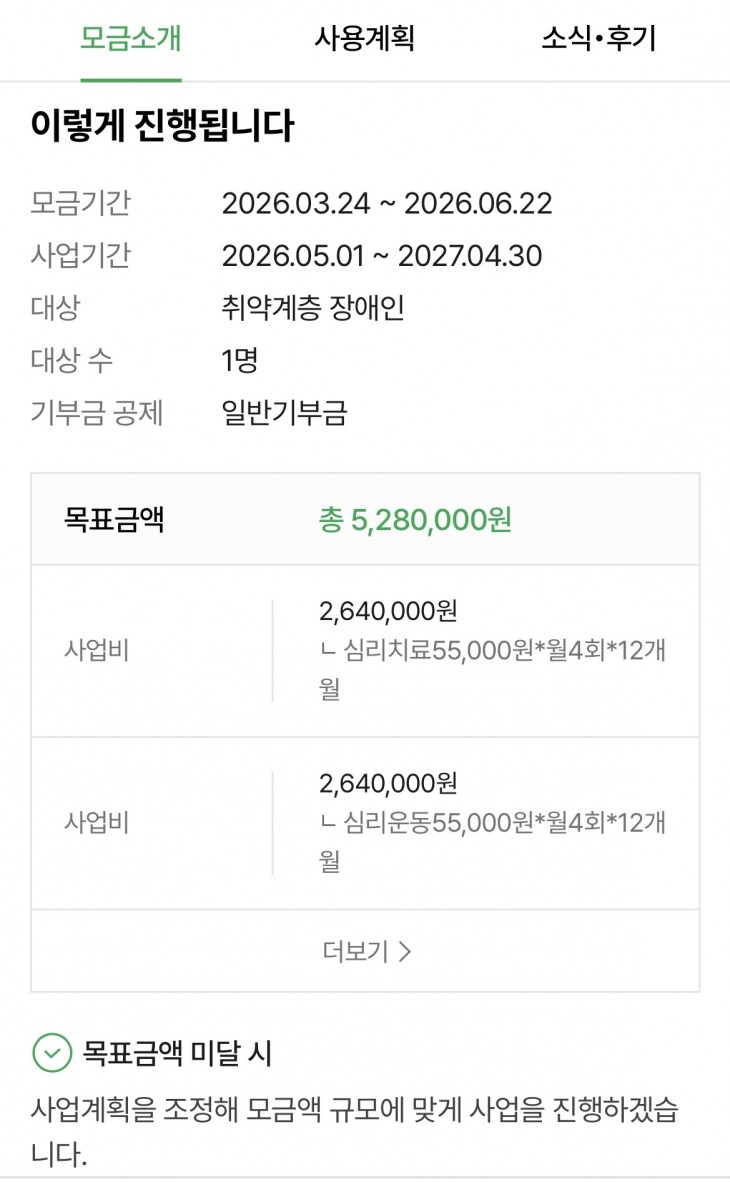
Task: Click the 일반기부금 deduction type
Action: coord(284,412)
